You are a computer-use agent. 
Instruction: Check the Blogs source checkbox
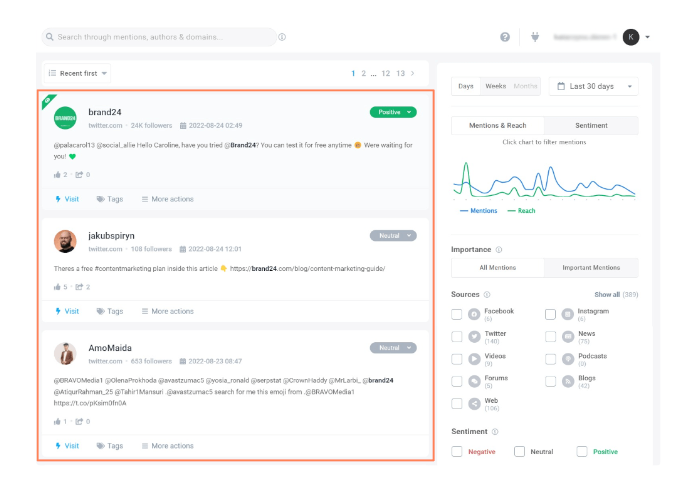tap(551, 381)
